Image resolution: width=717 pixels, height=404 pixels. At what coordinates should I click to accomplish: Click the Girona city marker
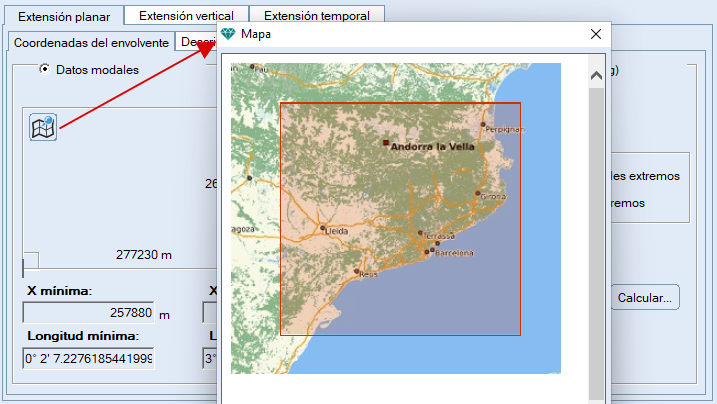[x=478, y=193]
